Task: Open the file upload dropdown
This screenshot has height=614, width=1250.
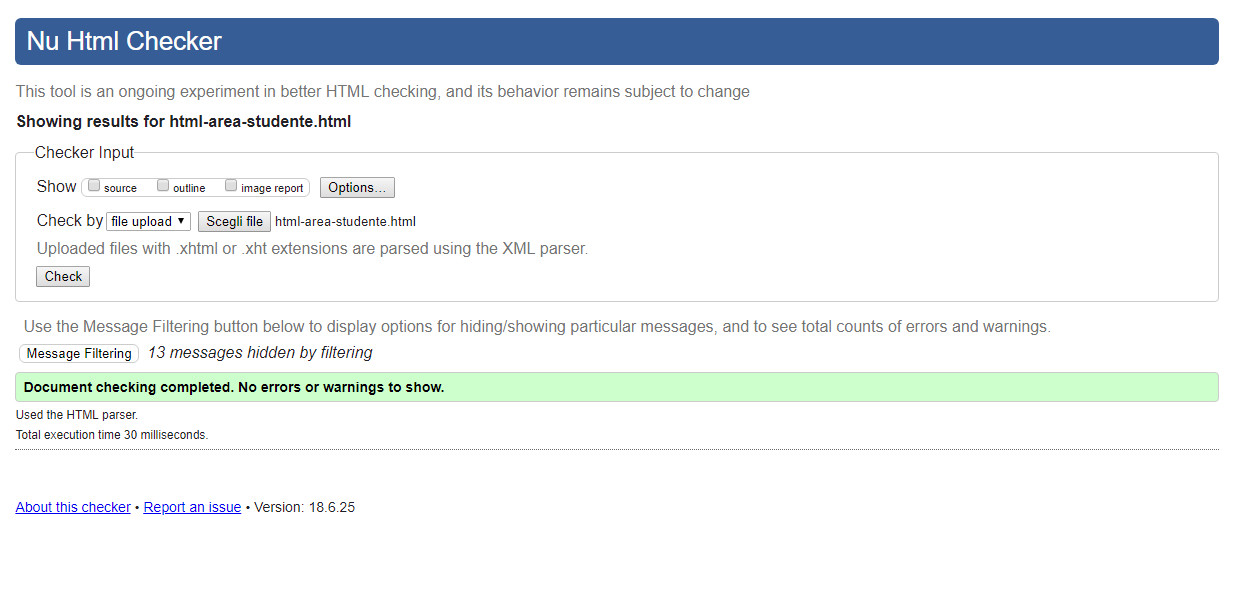Action: pos(149,221)
